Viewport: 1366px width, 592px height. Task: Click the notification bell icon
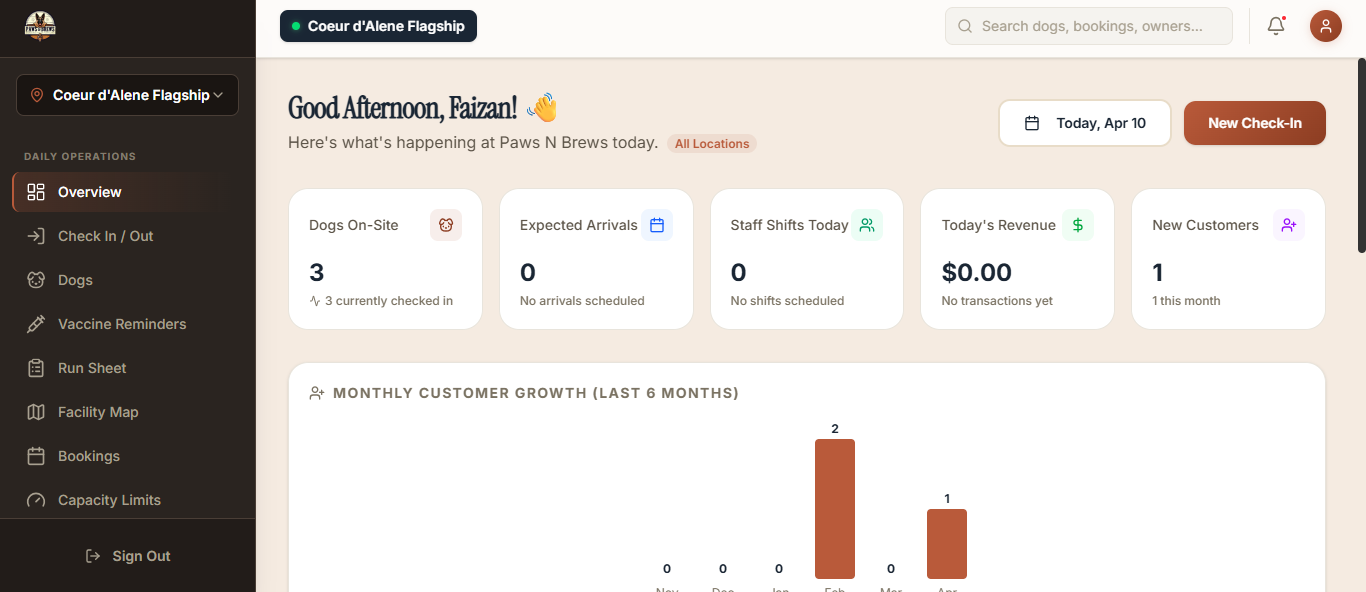[1276, 26]
